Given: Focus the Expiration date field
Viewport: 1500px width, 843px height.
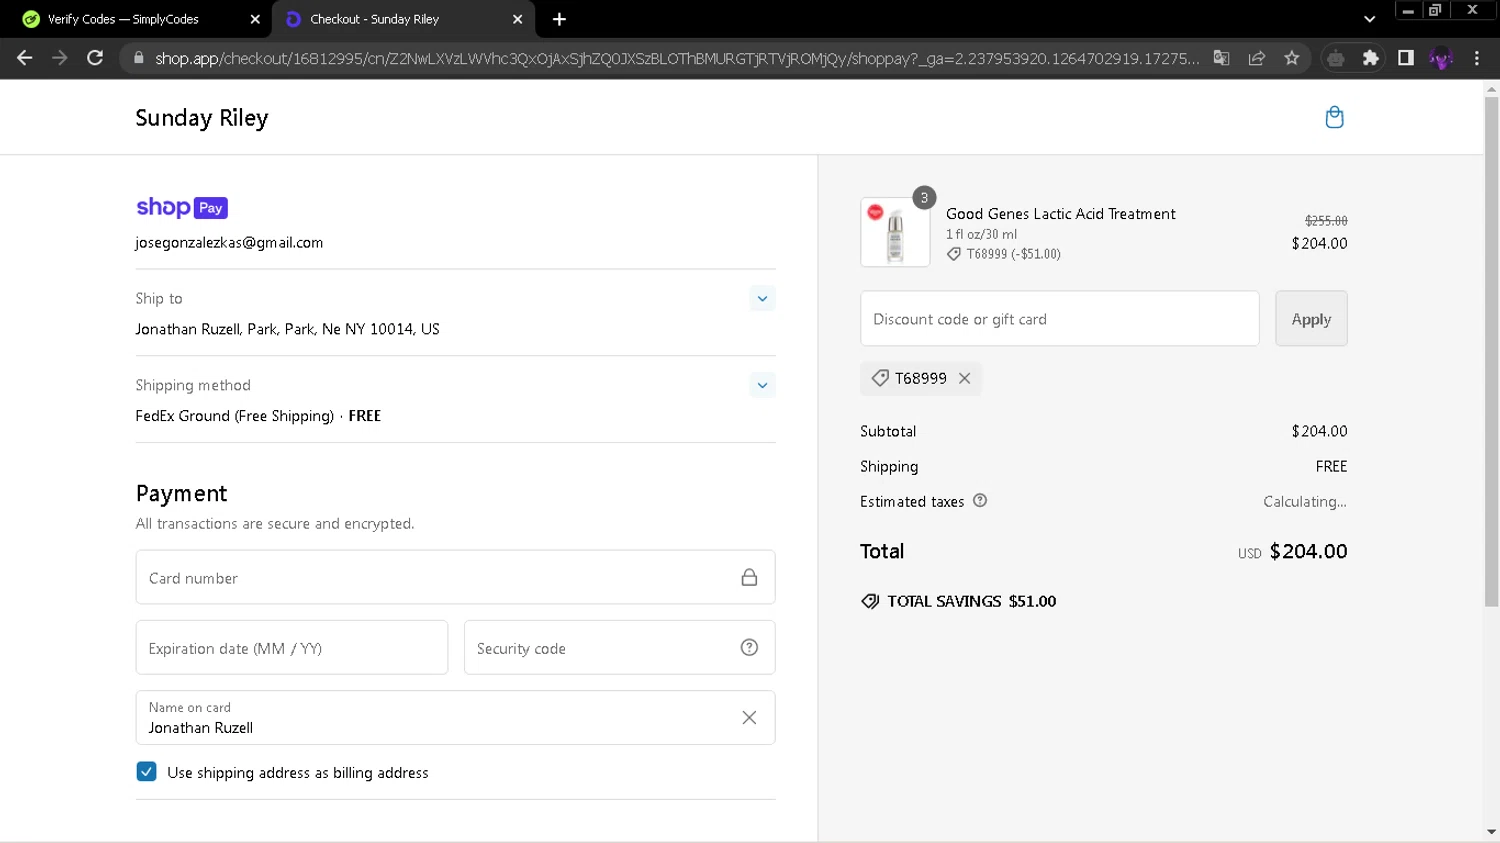Looking at the screenshot, I should coord(292,647).
